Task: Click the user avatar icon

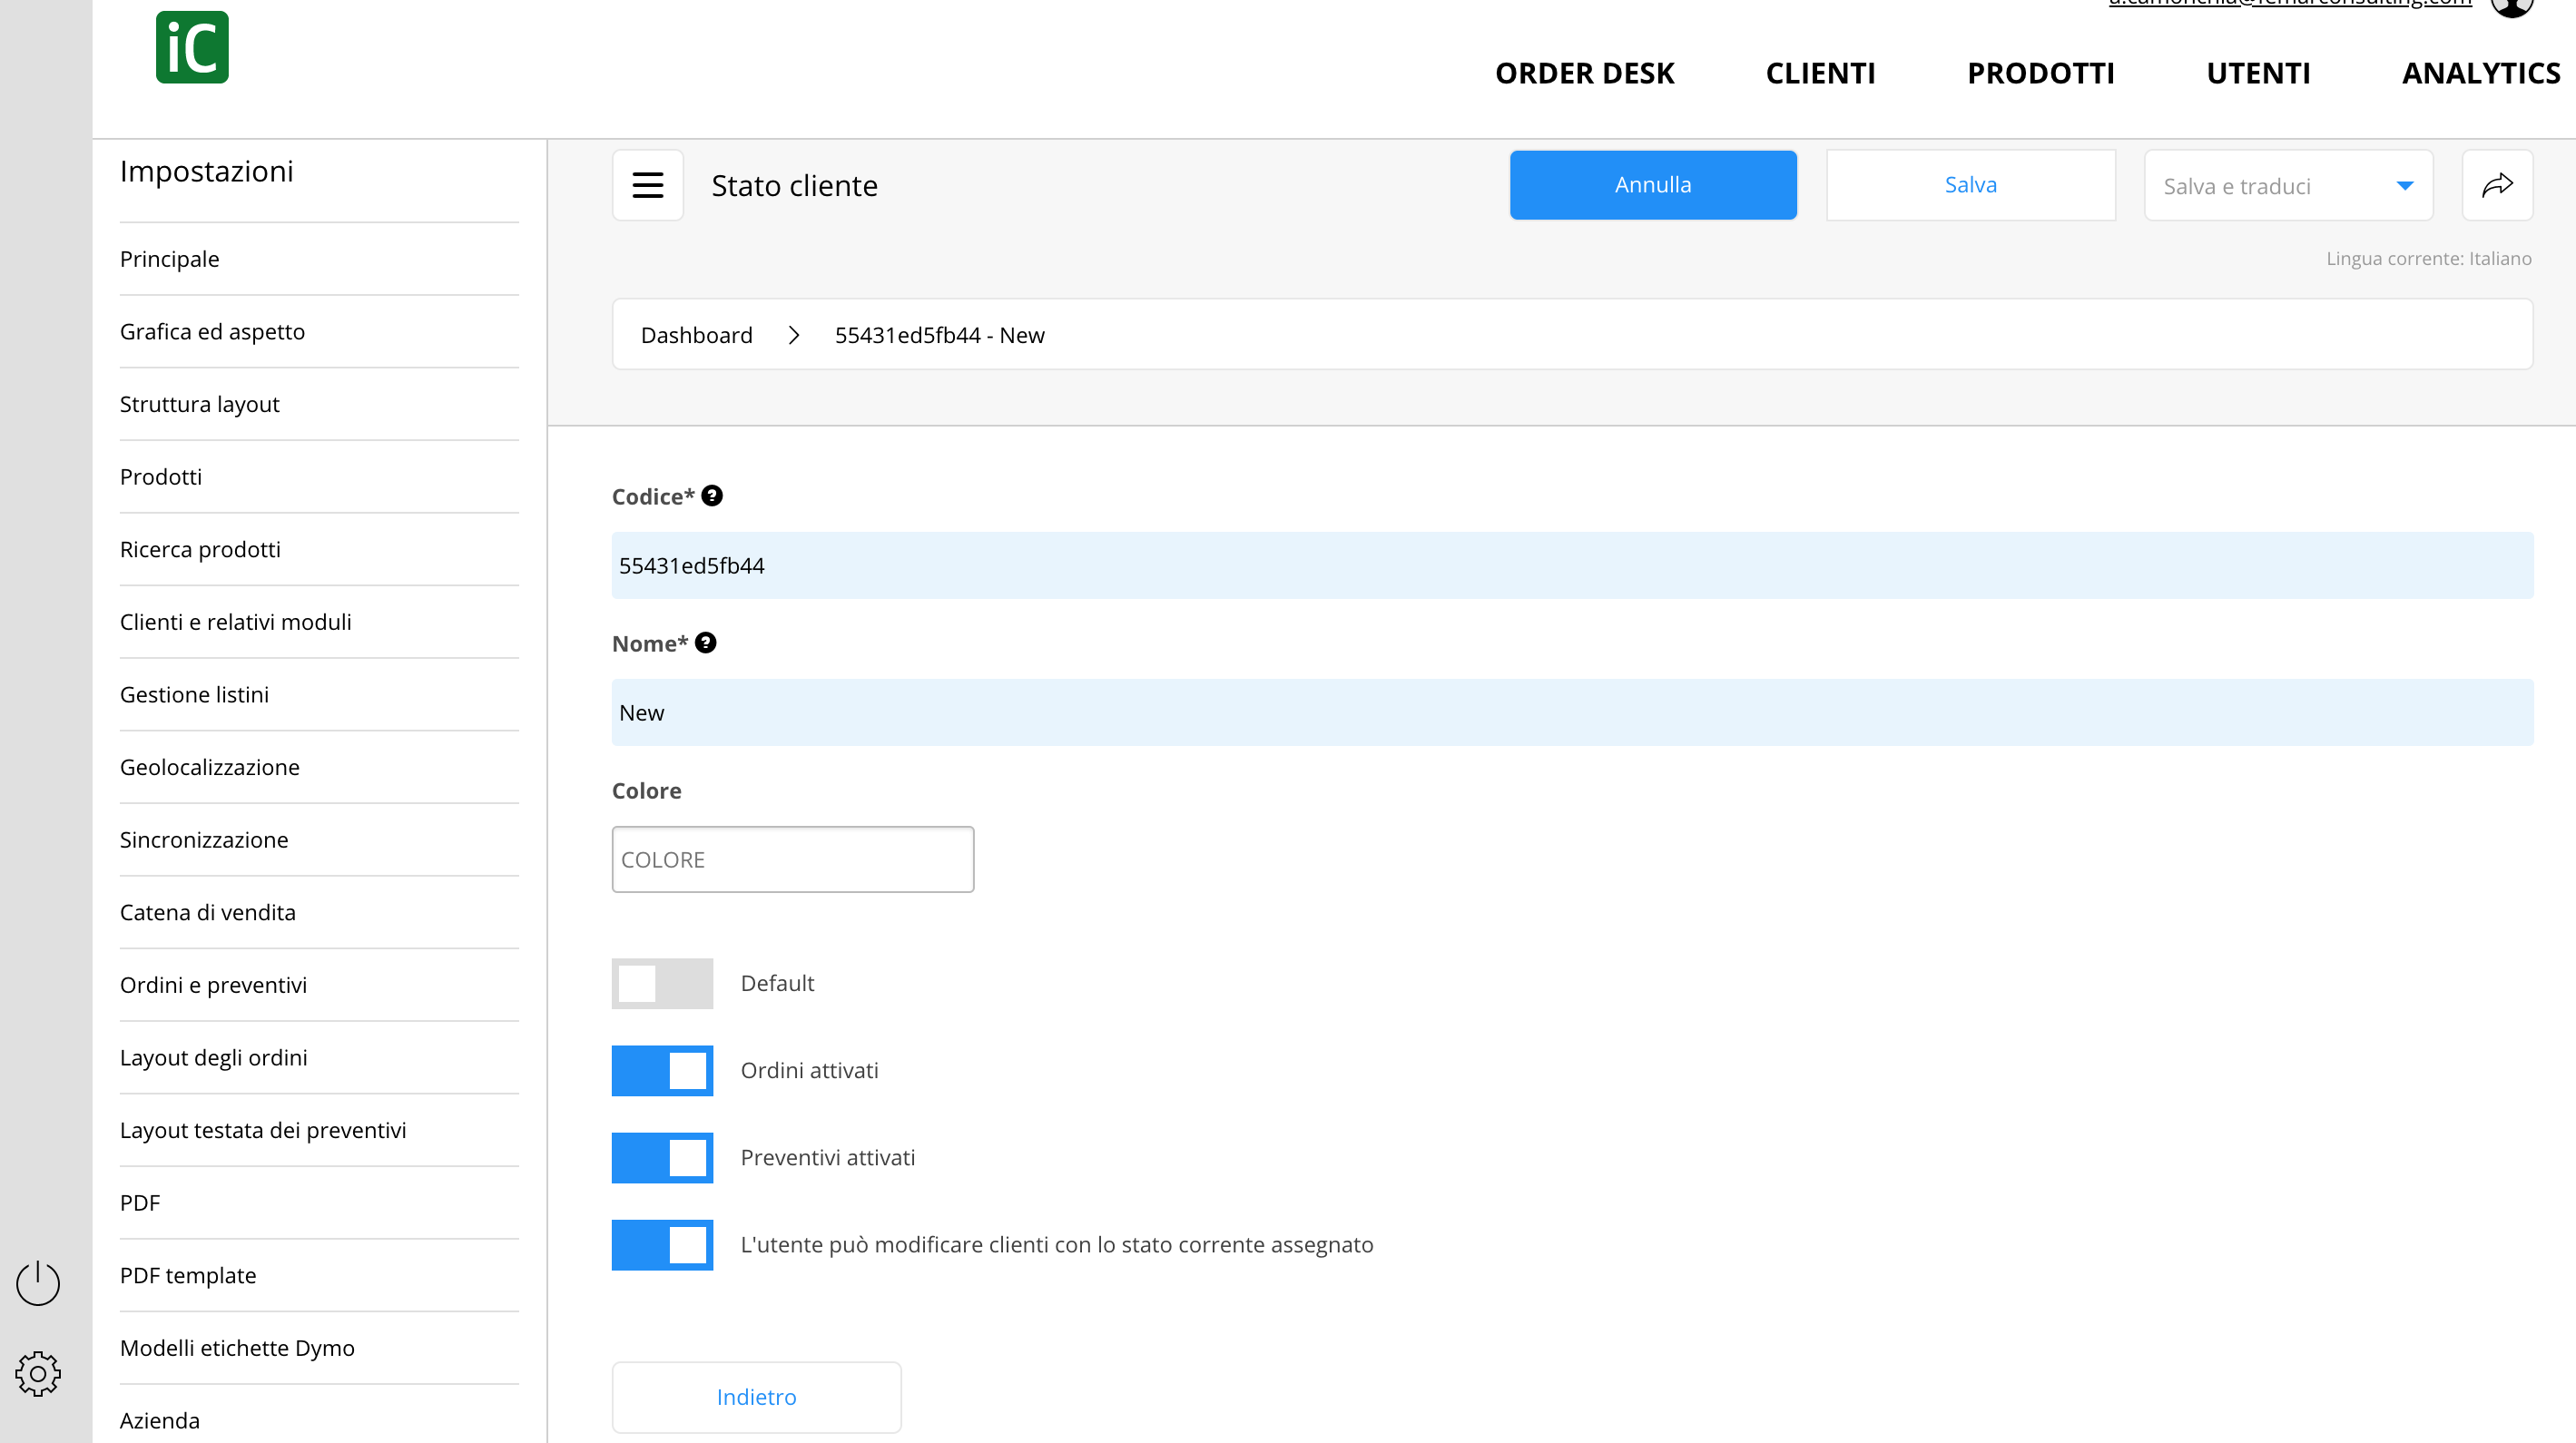Action: pos(2512,6)
